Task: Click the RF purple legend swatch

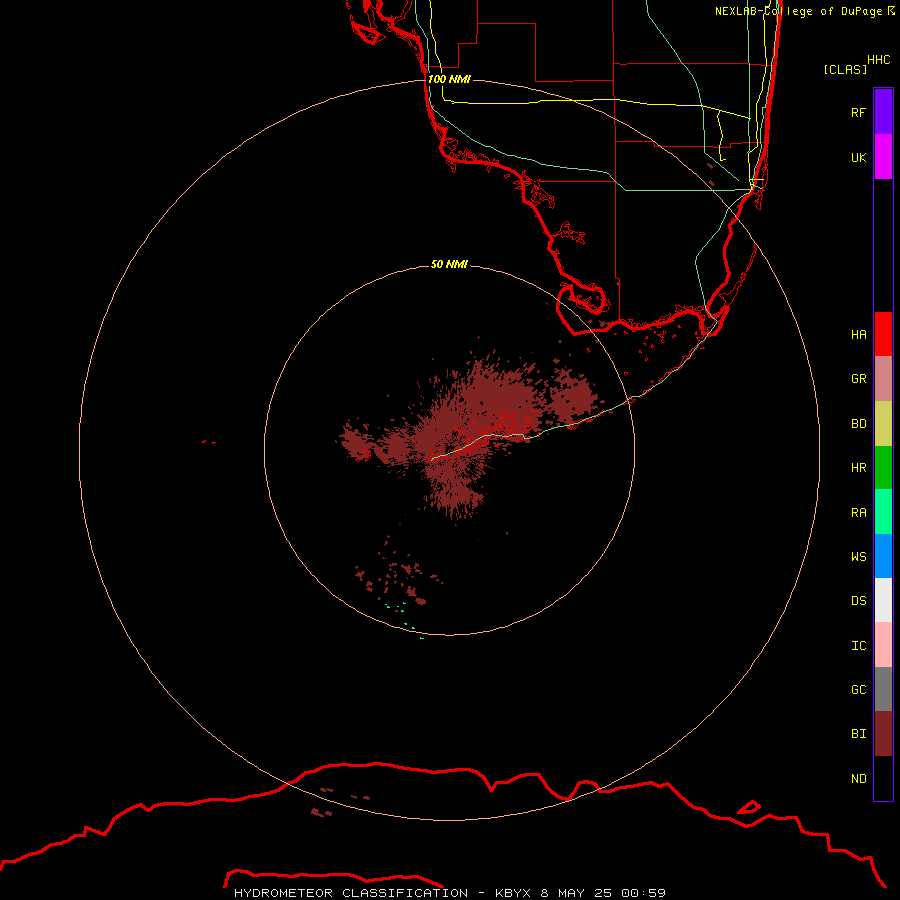Action: pos(883,112)
